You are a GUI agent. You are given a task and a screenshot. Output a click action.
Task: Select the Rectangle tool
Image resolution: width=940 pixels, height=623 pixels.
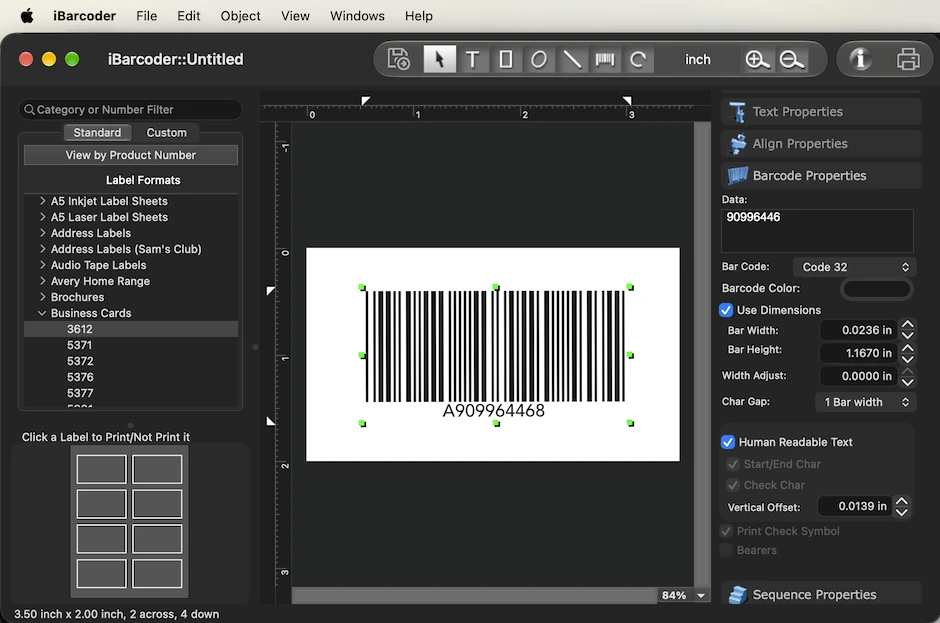pyautogui.click(x=506, y=59)
